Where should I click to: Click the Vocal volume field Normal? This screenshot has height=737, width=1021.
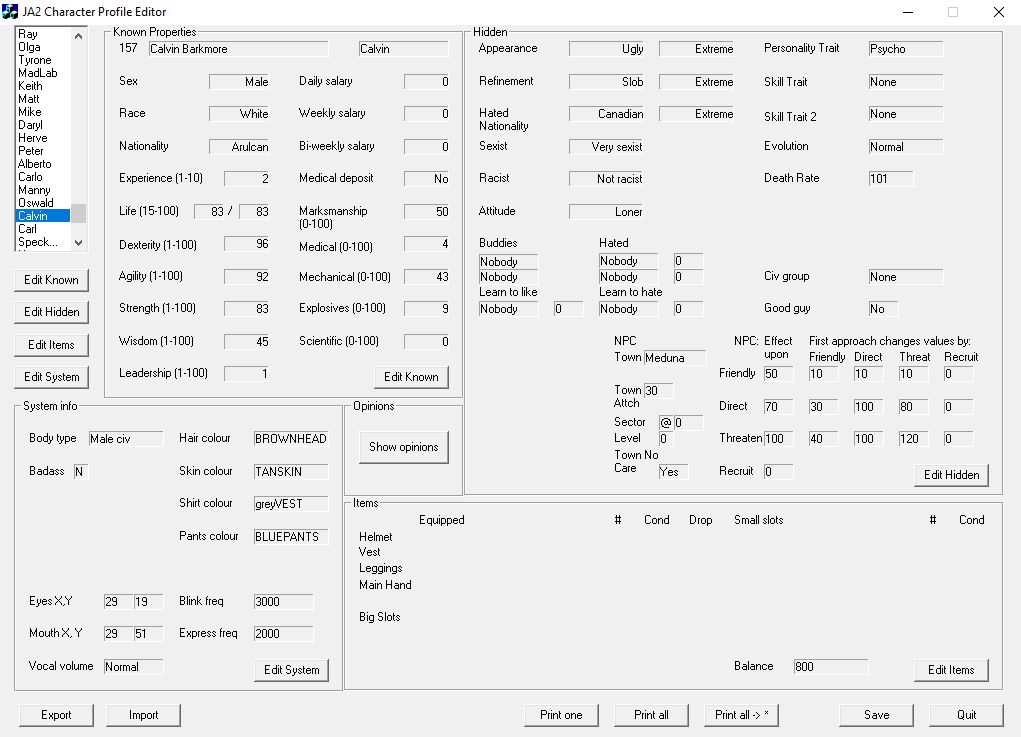133,667
